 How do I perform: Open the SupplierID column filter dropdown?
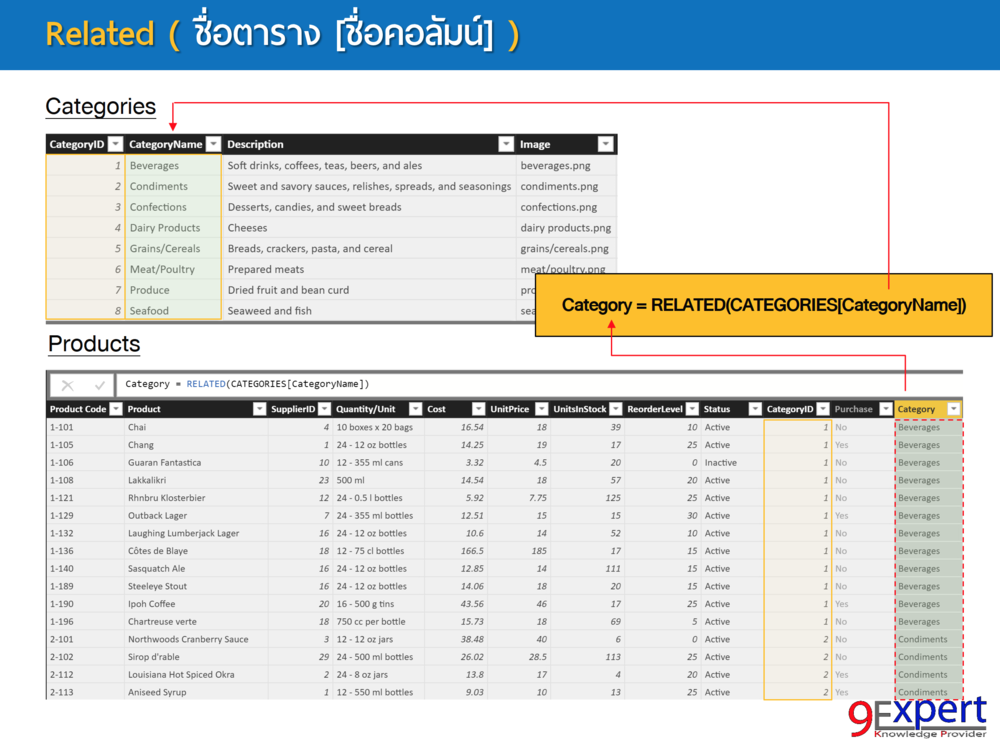coord(324,408)
